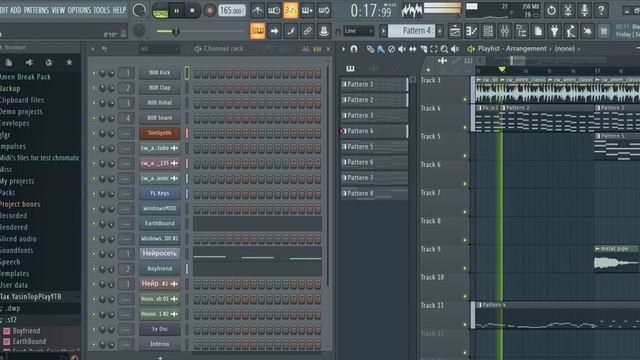Open the Piano roll view icon
Viewport: 640px width, 360px height.
(471, 31)
